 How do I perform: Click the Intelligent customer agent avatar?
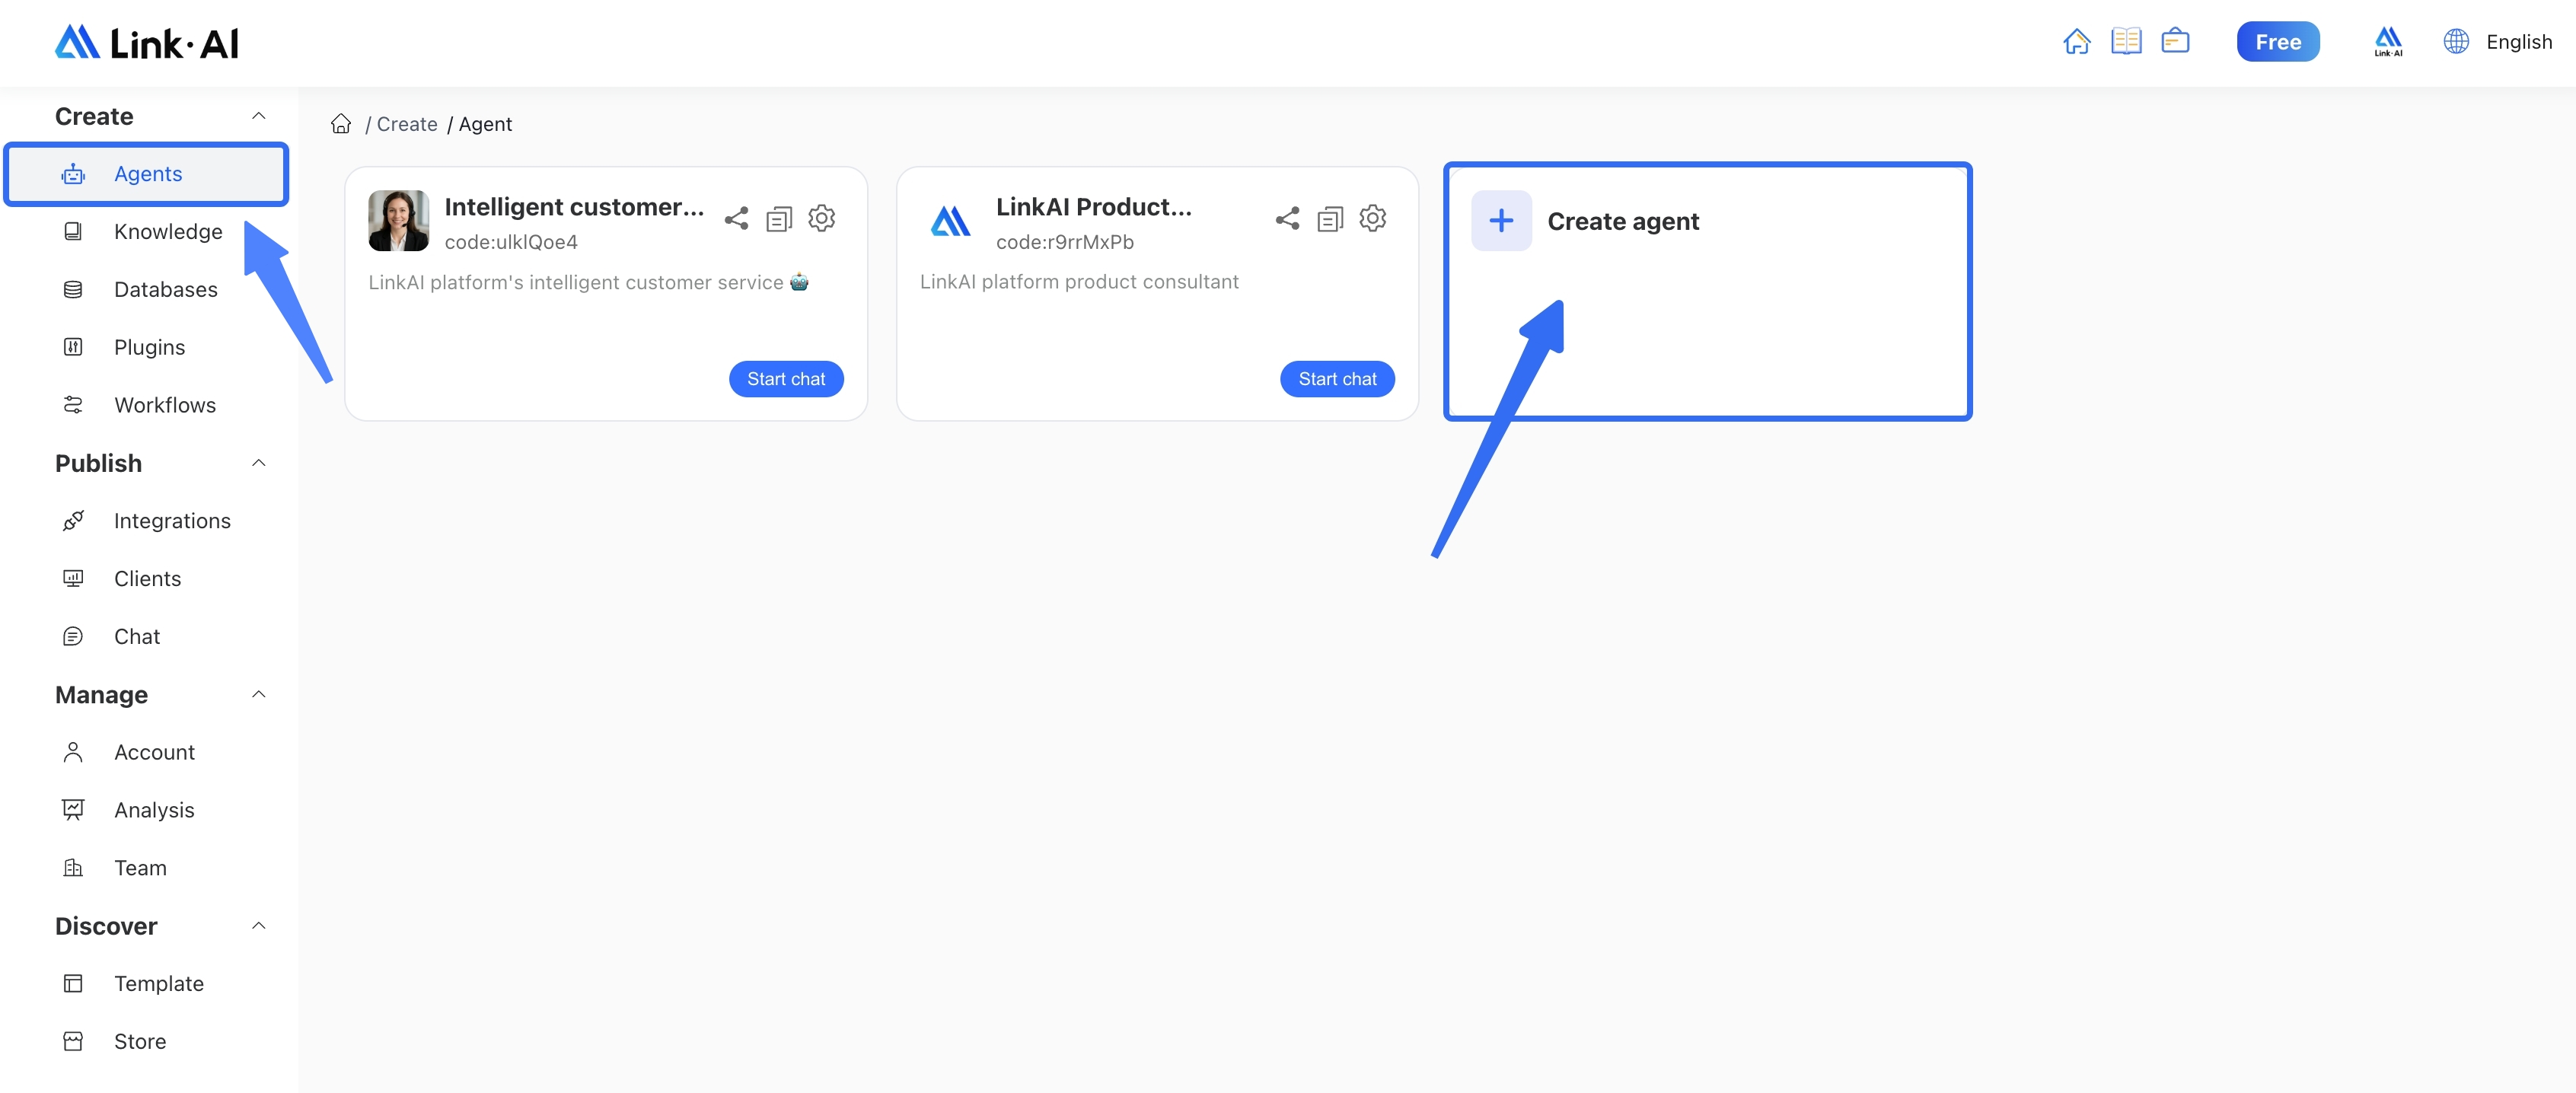[x=399, y=221]
